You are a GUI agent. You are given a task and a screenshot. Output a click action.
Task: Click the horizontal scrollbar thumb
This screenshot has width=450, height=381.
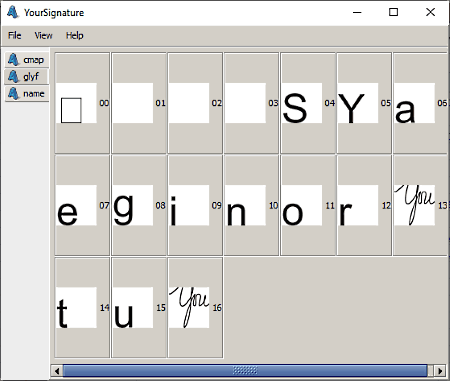point(245,371)
